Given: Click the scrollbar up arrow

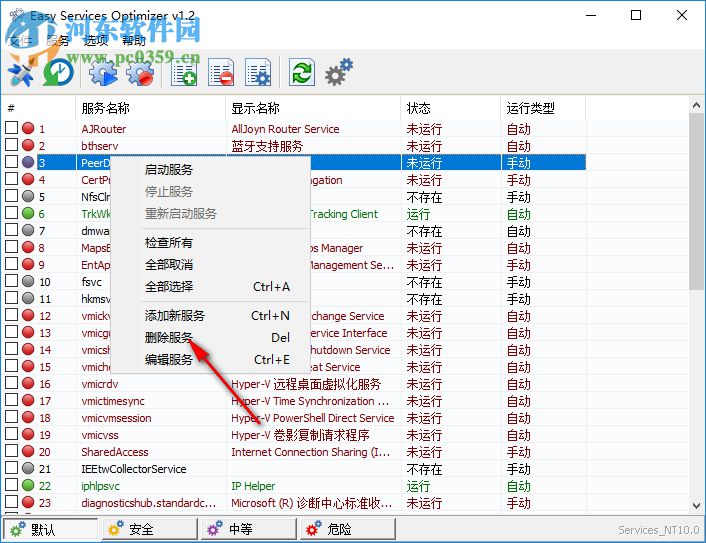Looking at the screenshot, I should coord(696,105).
